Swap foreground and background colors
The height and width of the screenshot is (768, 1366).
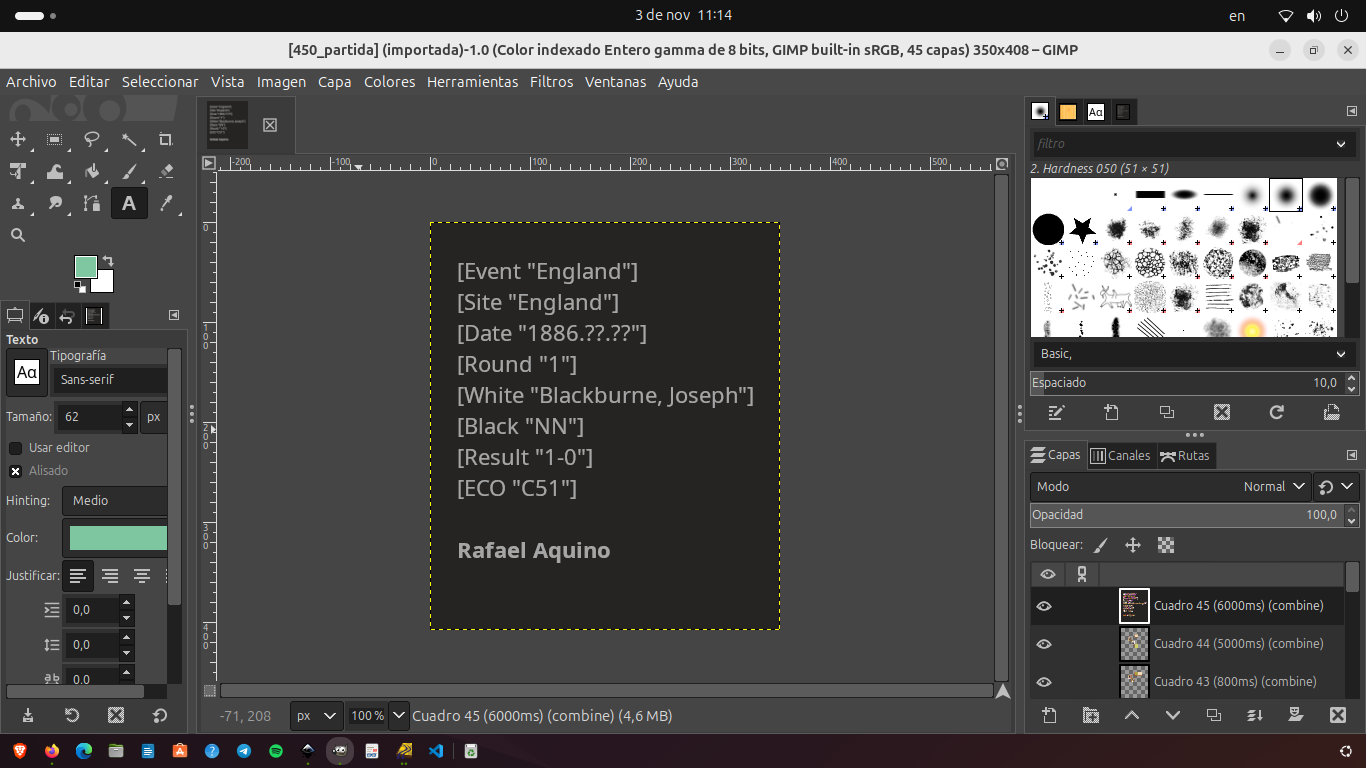pyautogui.click(x=108, y=261)
